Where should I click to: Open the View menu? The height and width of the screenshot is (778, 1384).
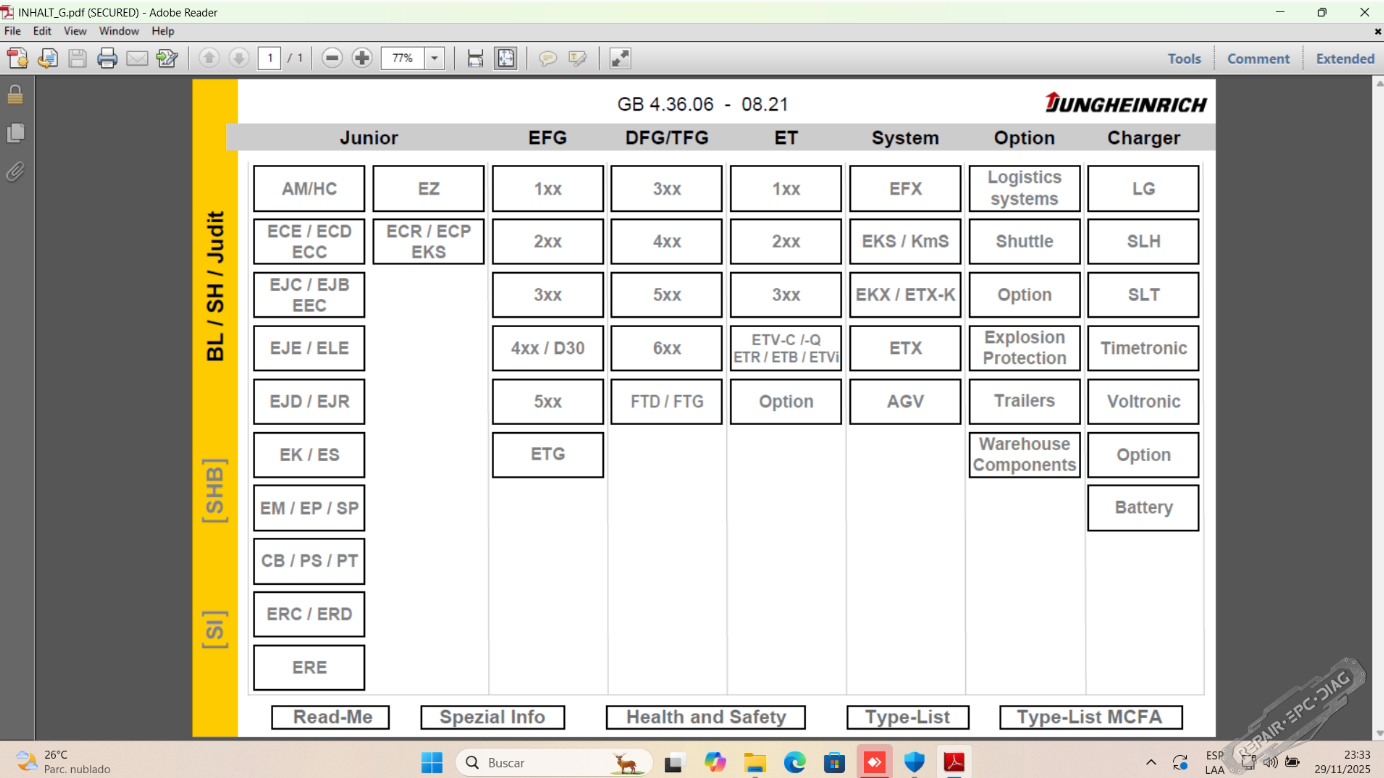75,31
